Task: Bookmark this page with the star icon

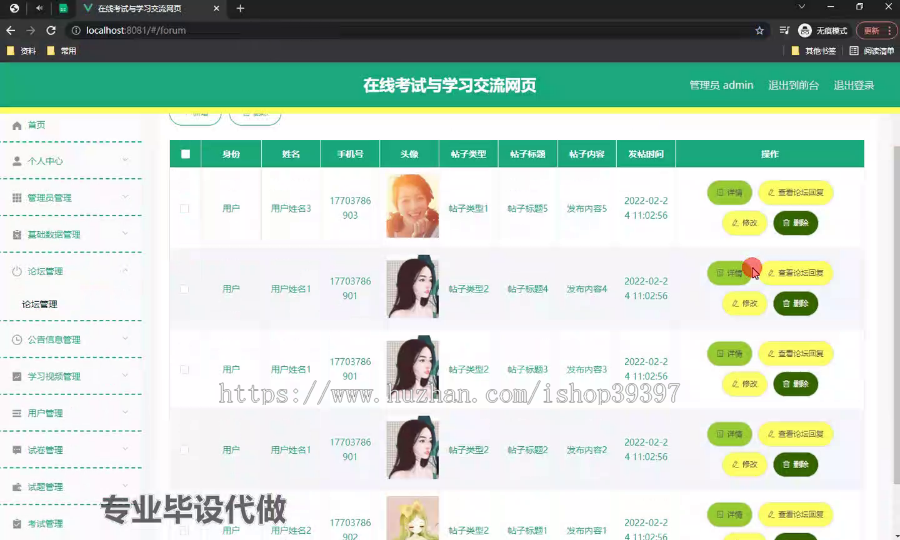Action: (759, 30)
